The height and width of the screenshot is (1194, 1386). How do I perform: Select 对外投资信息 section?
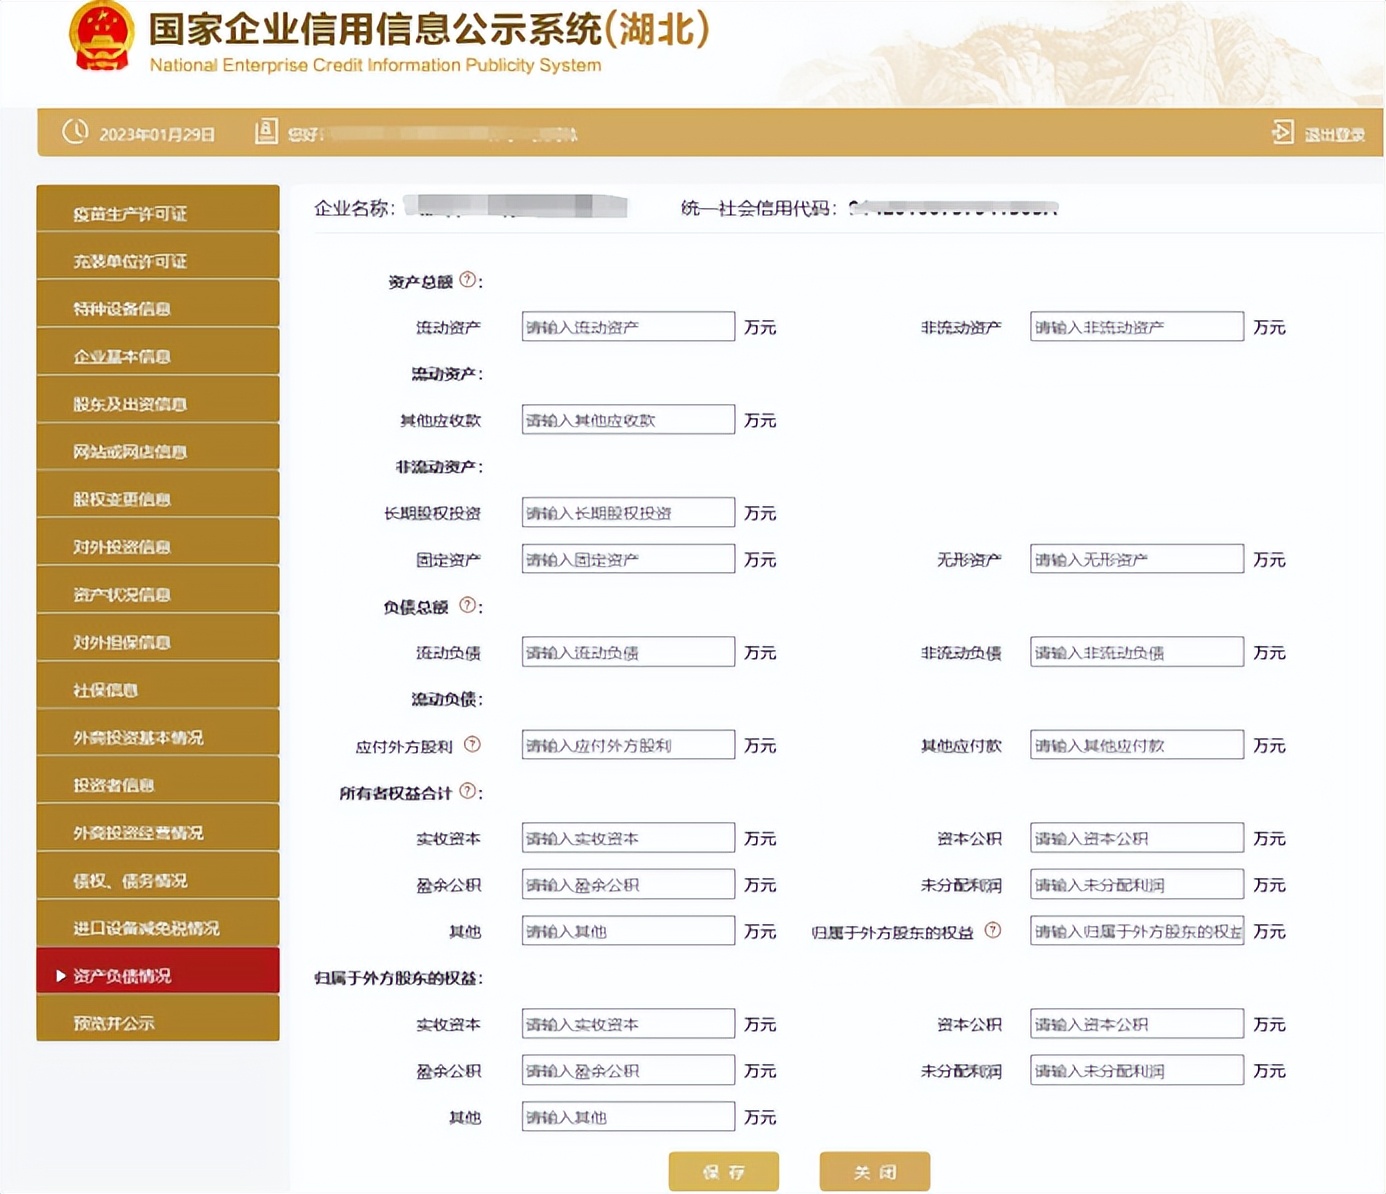coord(157,546)
